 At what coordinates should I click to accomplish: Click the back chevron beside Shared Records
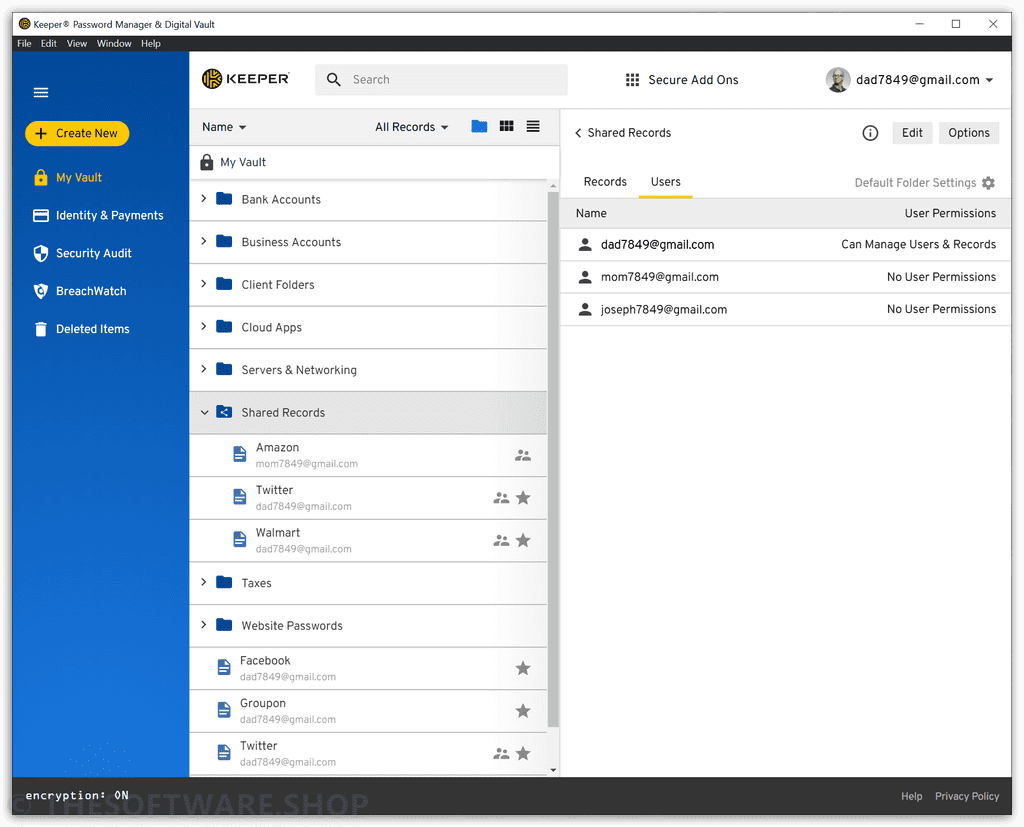tap(578, 133)
